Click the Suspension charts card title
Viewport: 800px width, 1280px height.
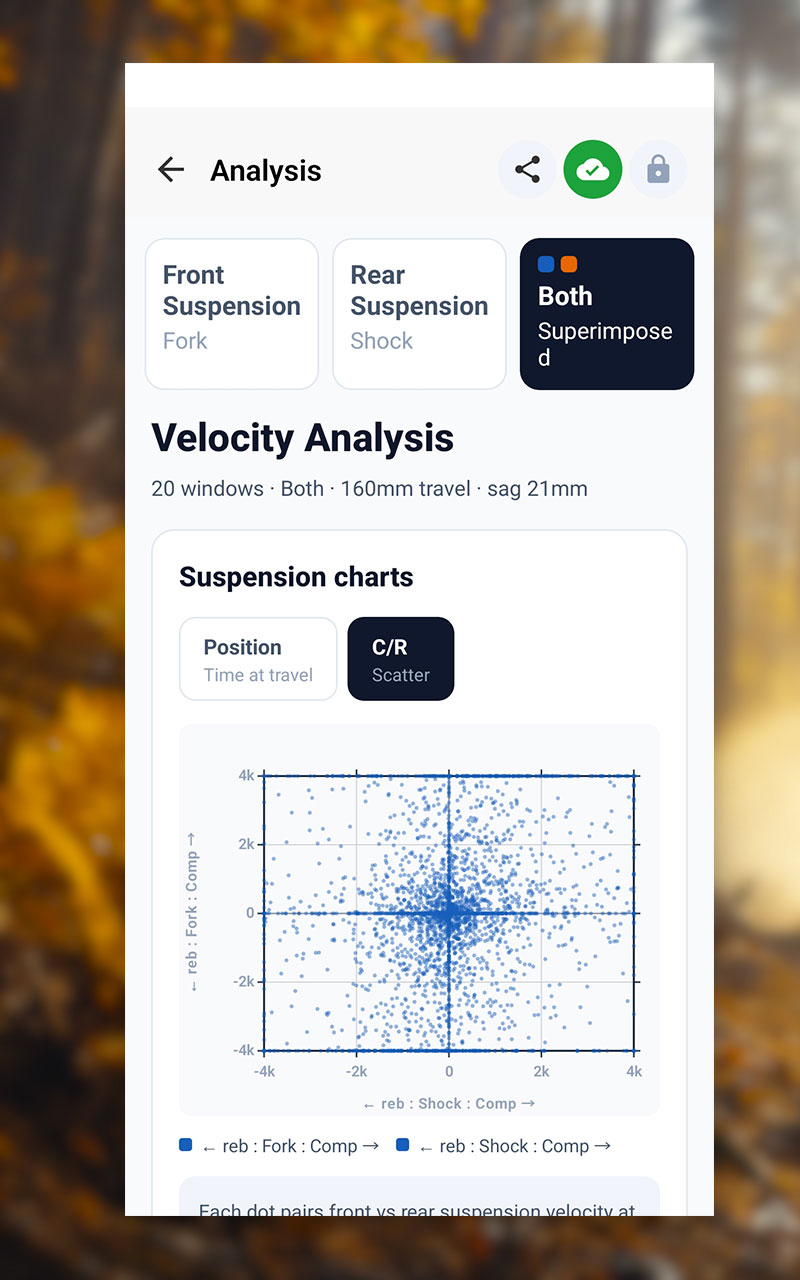click(296, 577)
